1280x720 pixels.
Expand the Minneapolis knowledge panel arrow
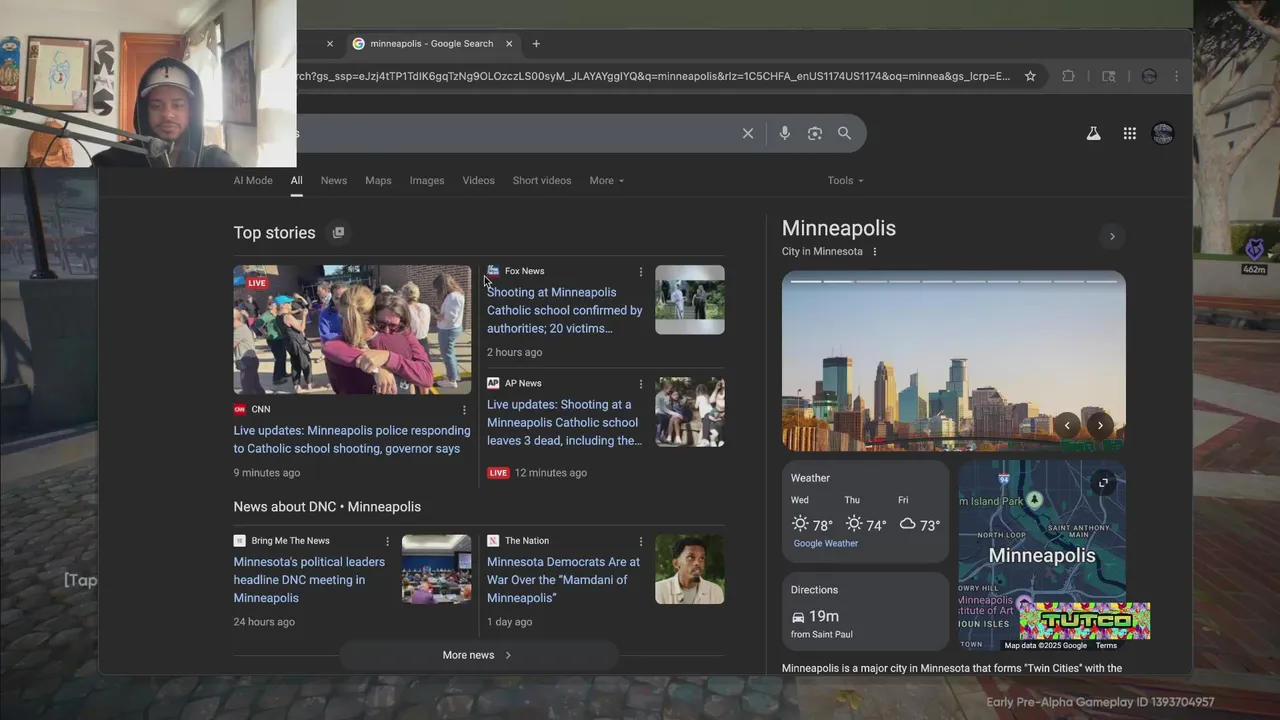click(1112, 237)
